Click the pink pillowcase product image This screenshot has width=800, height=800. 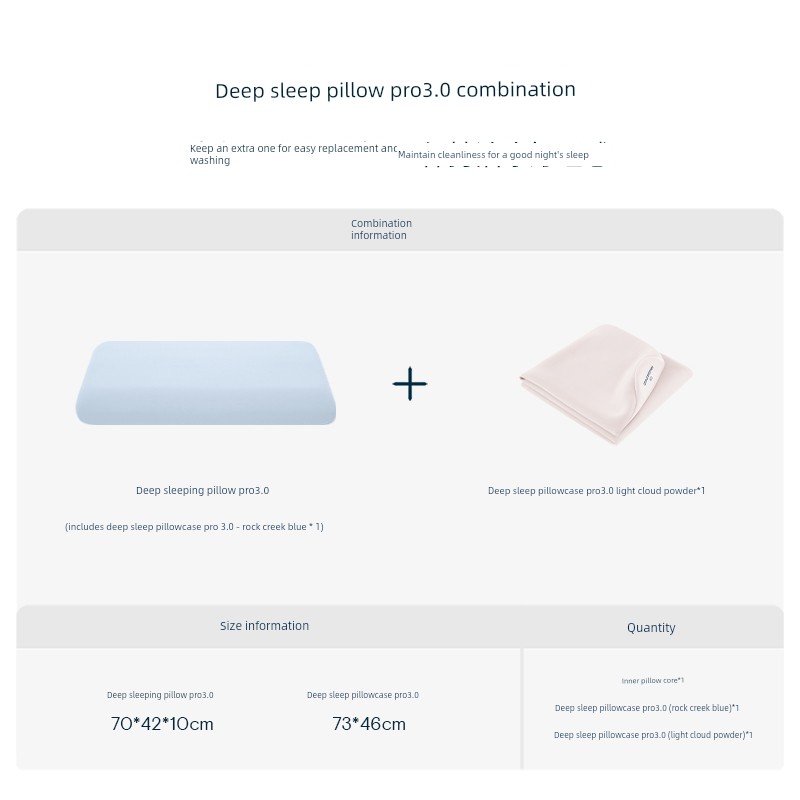coord(600,382)
